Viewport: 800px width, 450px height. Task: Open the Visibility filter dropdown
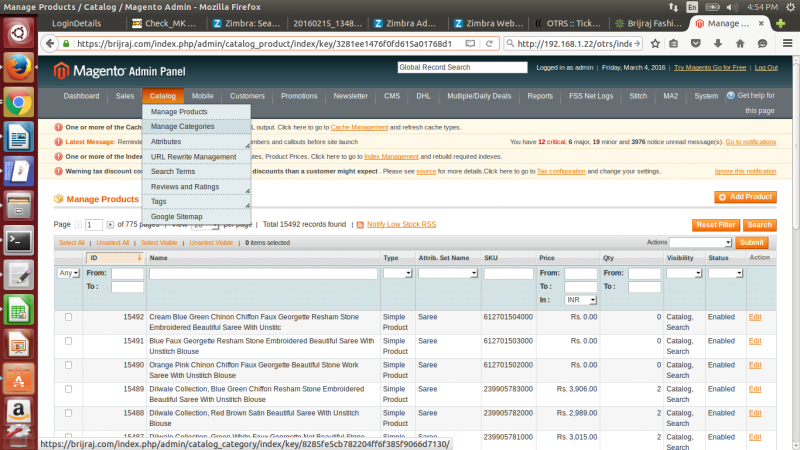pyautogui.click(x=684, y=273)
